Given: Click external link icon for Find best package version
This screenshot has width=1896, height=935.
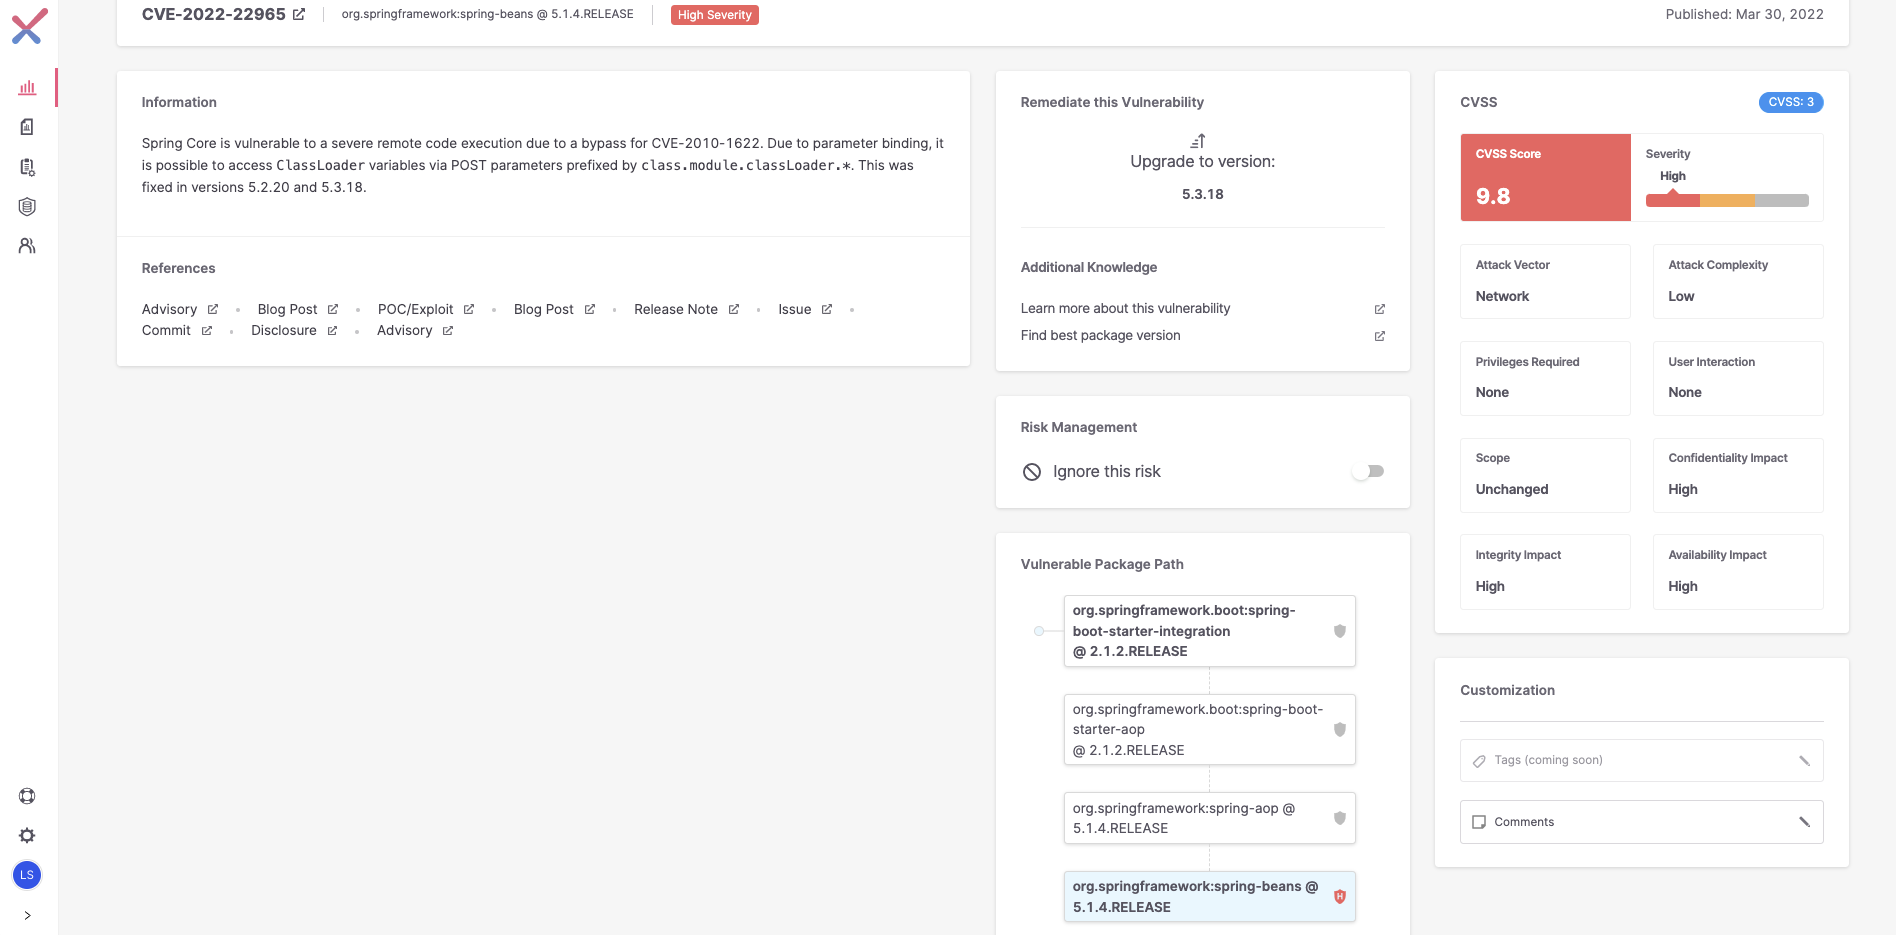Looking at the screenshot, I should (1379, 336).
